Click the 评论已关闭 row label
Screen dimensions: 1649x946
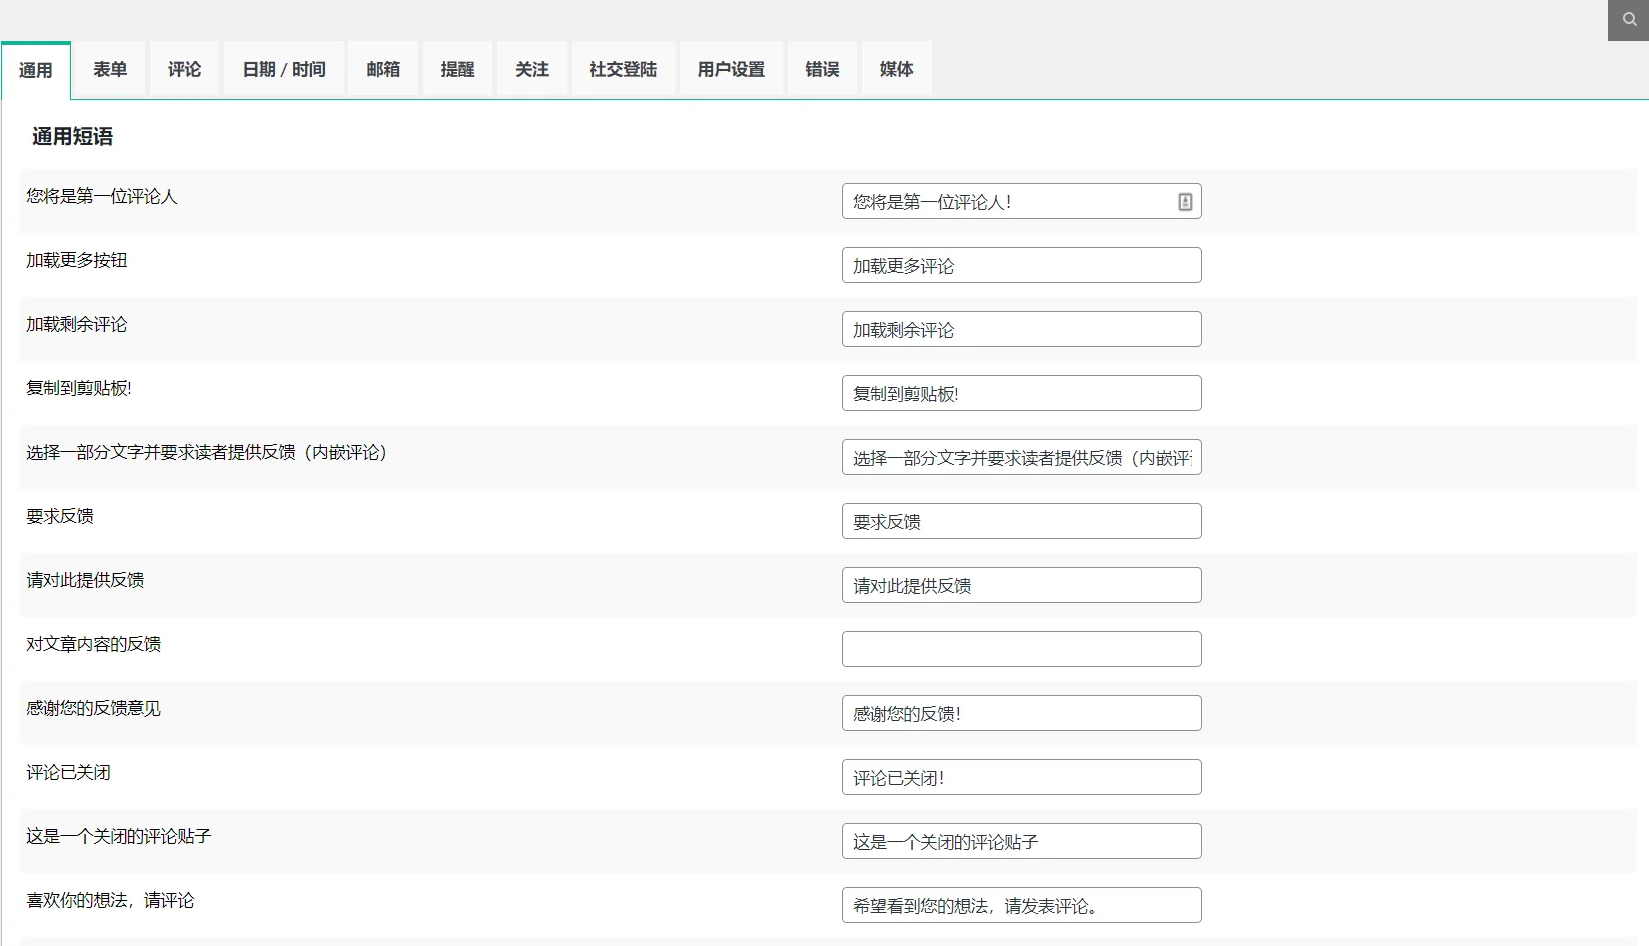coord(68,772)
